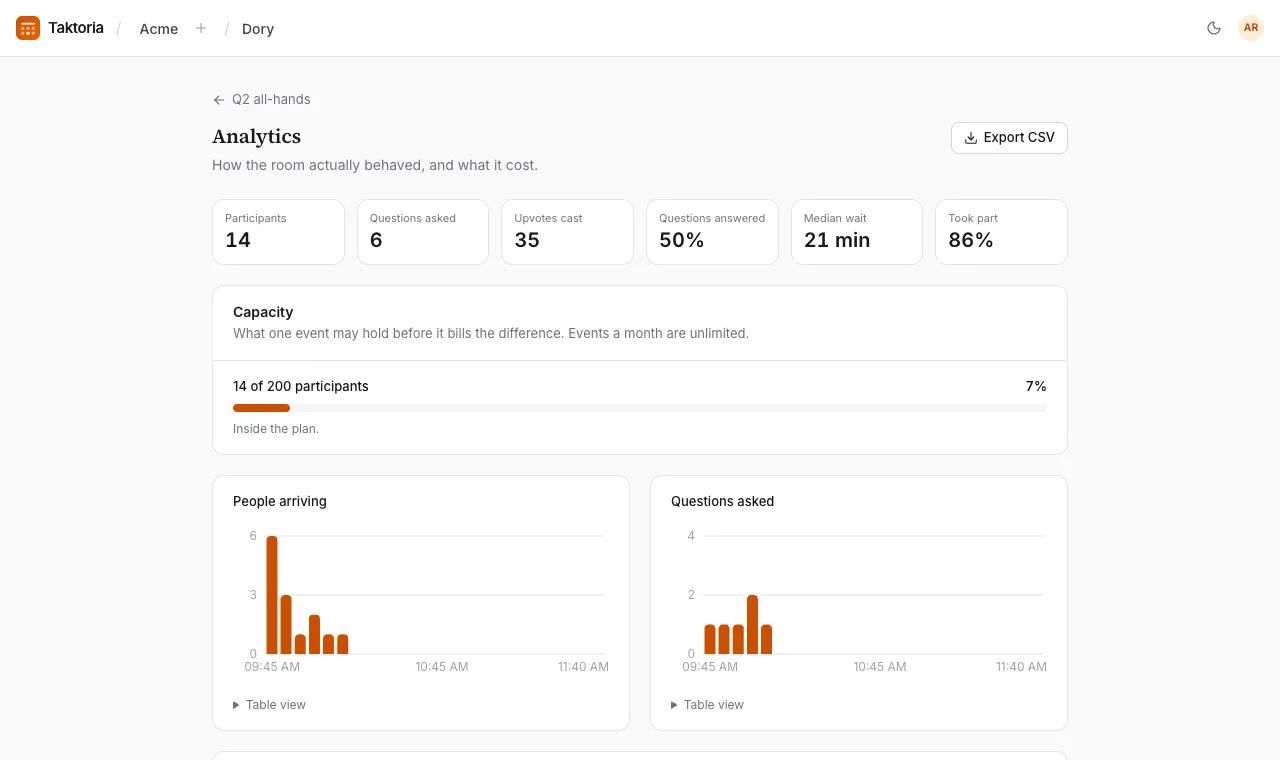Image resolution: width=1280 pixels, height=760 pixels.
Task: Click the People arriving chart title
Action: (x=280, y=501)
